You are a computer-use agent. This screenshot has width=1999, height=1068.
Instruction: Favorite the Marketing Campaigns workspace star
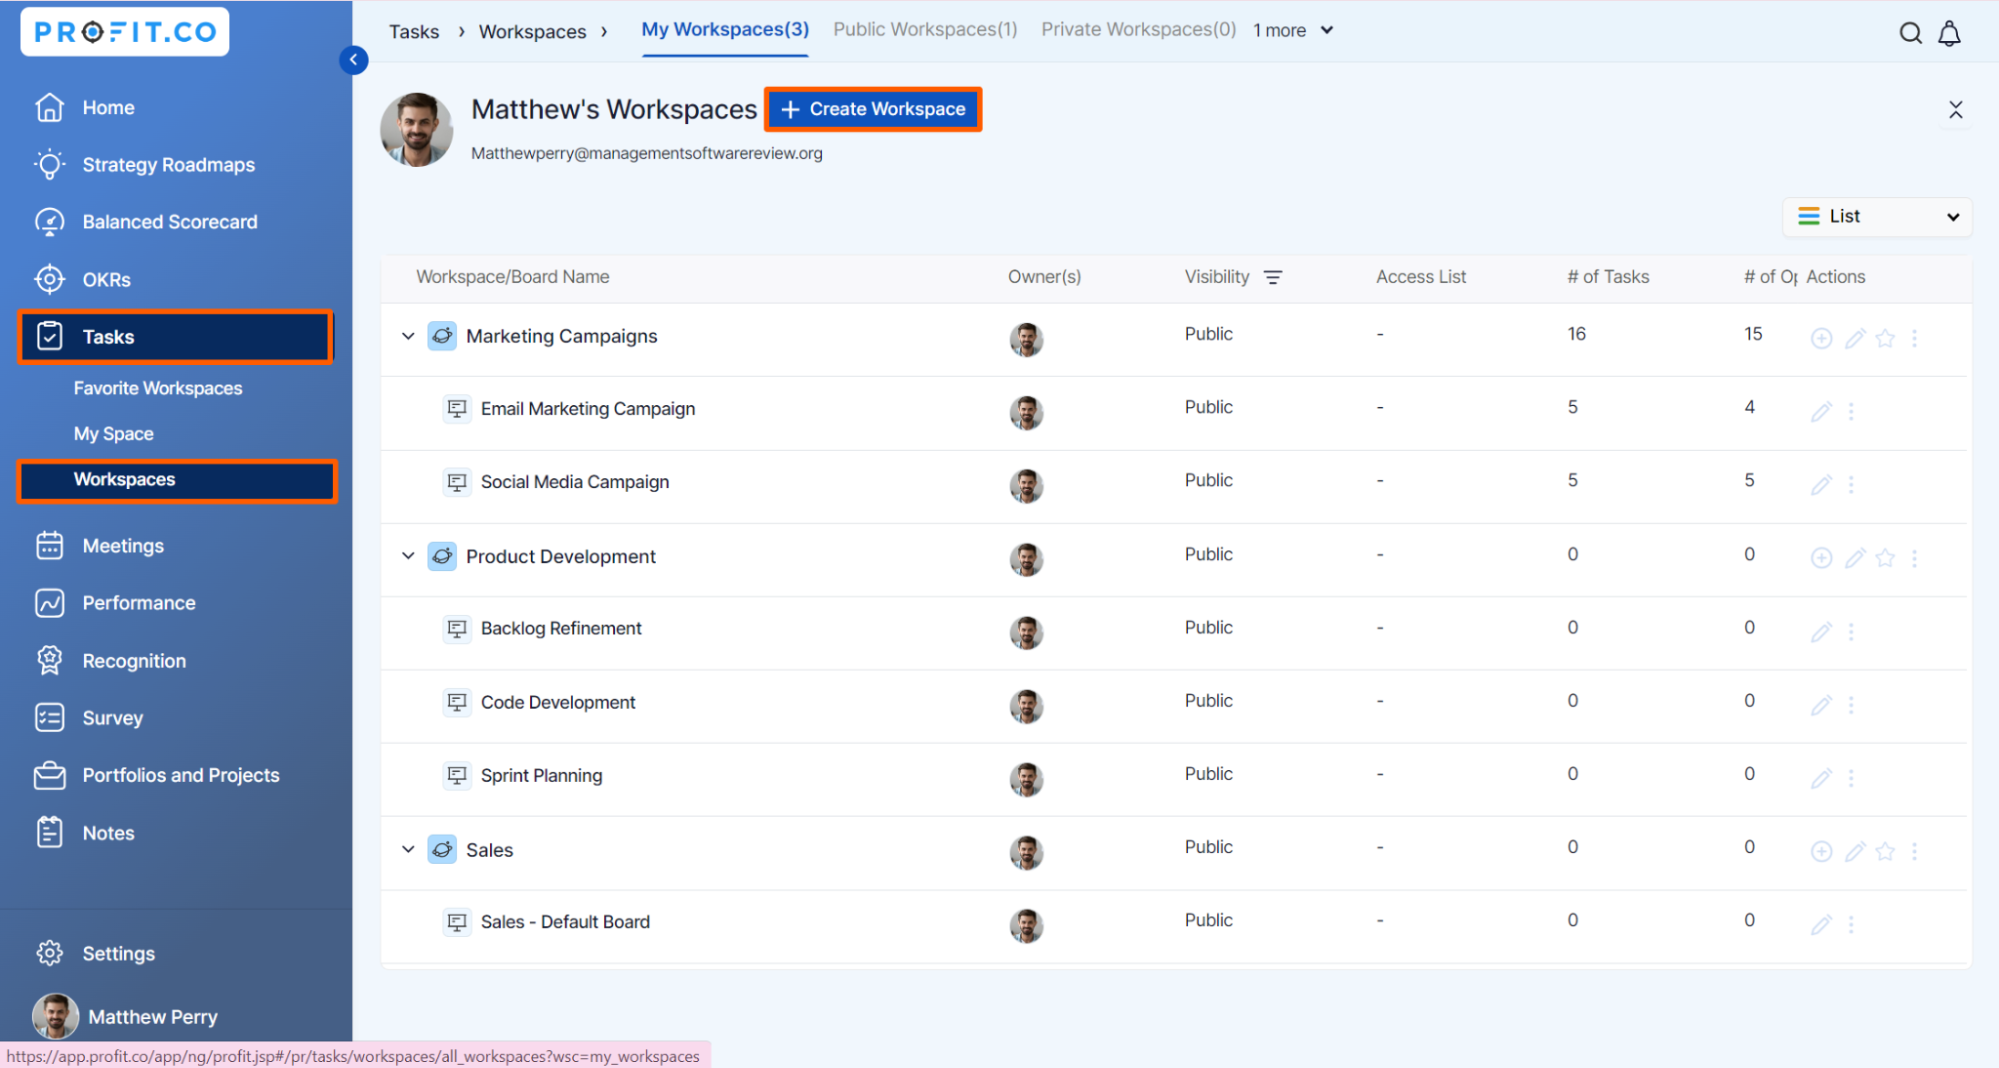point(1885,339)
